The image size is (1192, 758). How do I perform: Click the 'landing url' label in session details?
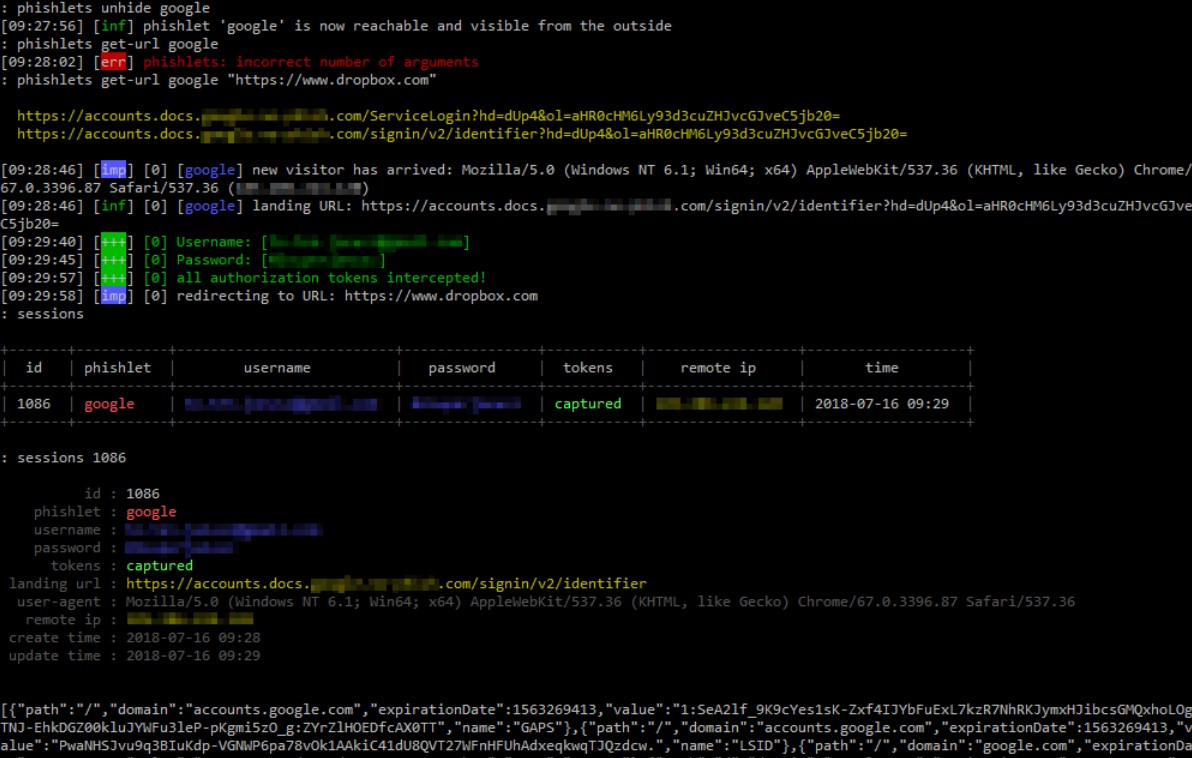(55, 584)
